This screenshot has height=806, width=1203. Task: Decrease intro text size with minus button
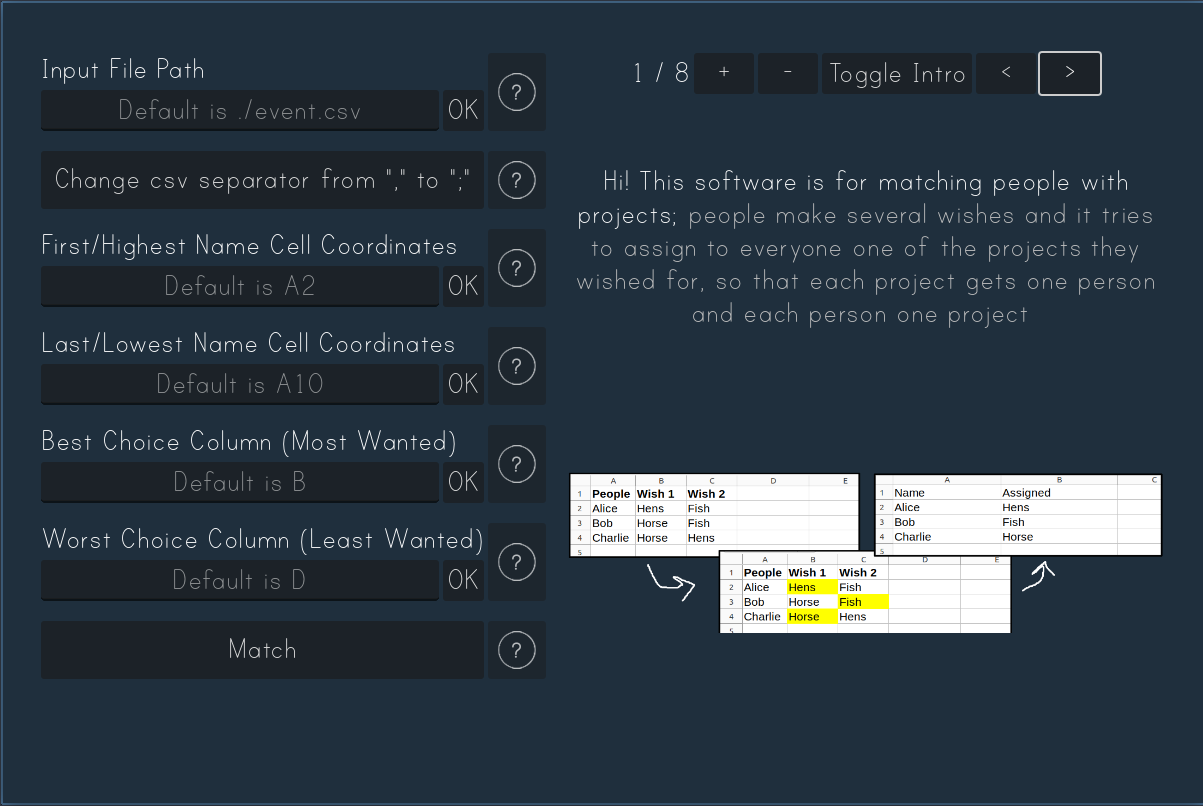click(x=788, y=73)
